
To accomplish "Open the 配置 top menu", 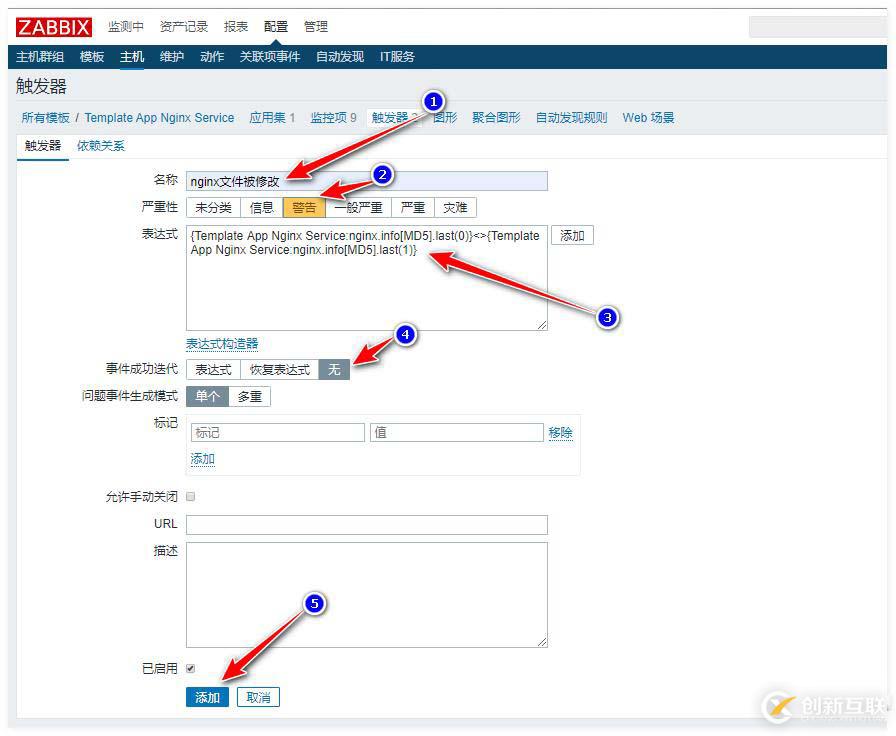I will (x=275, y=27).
